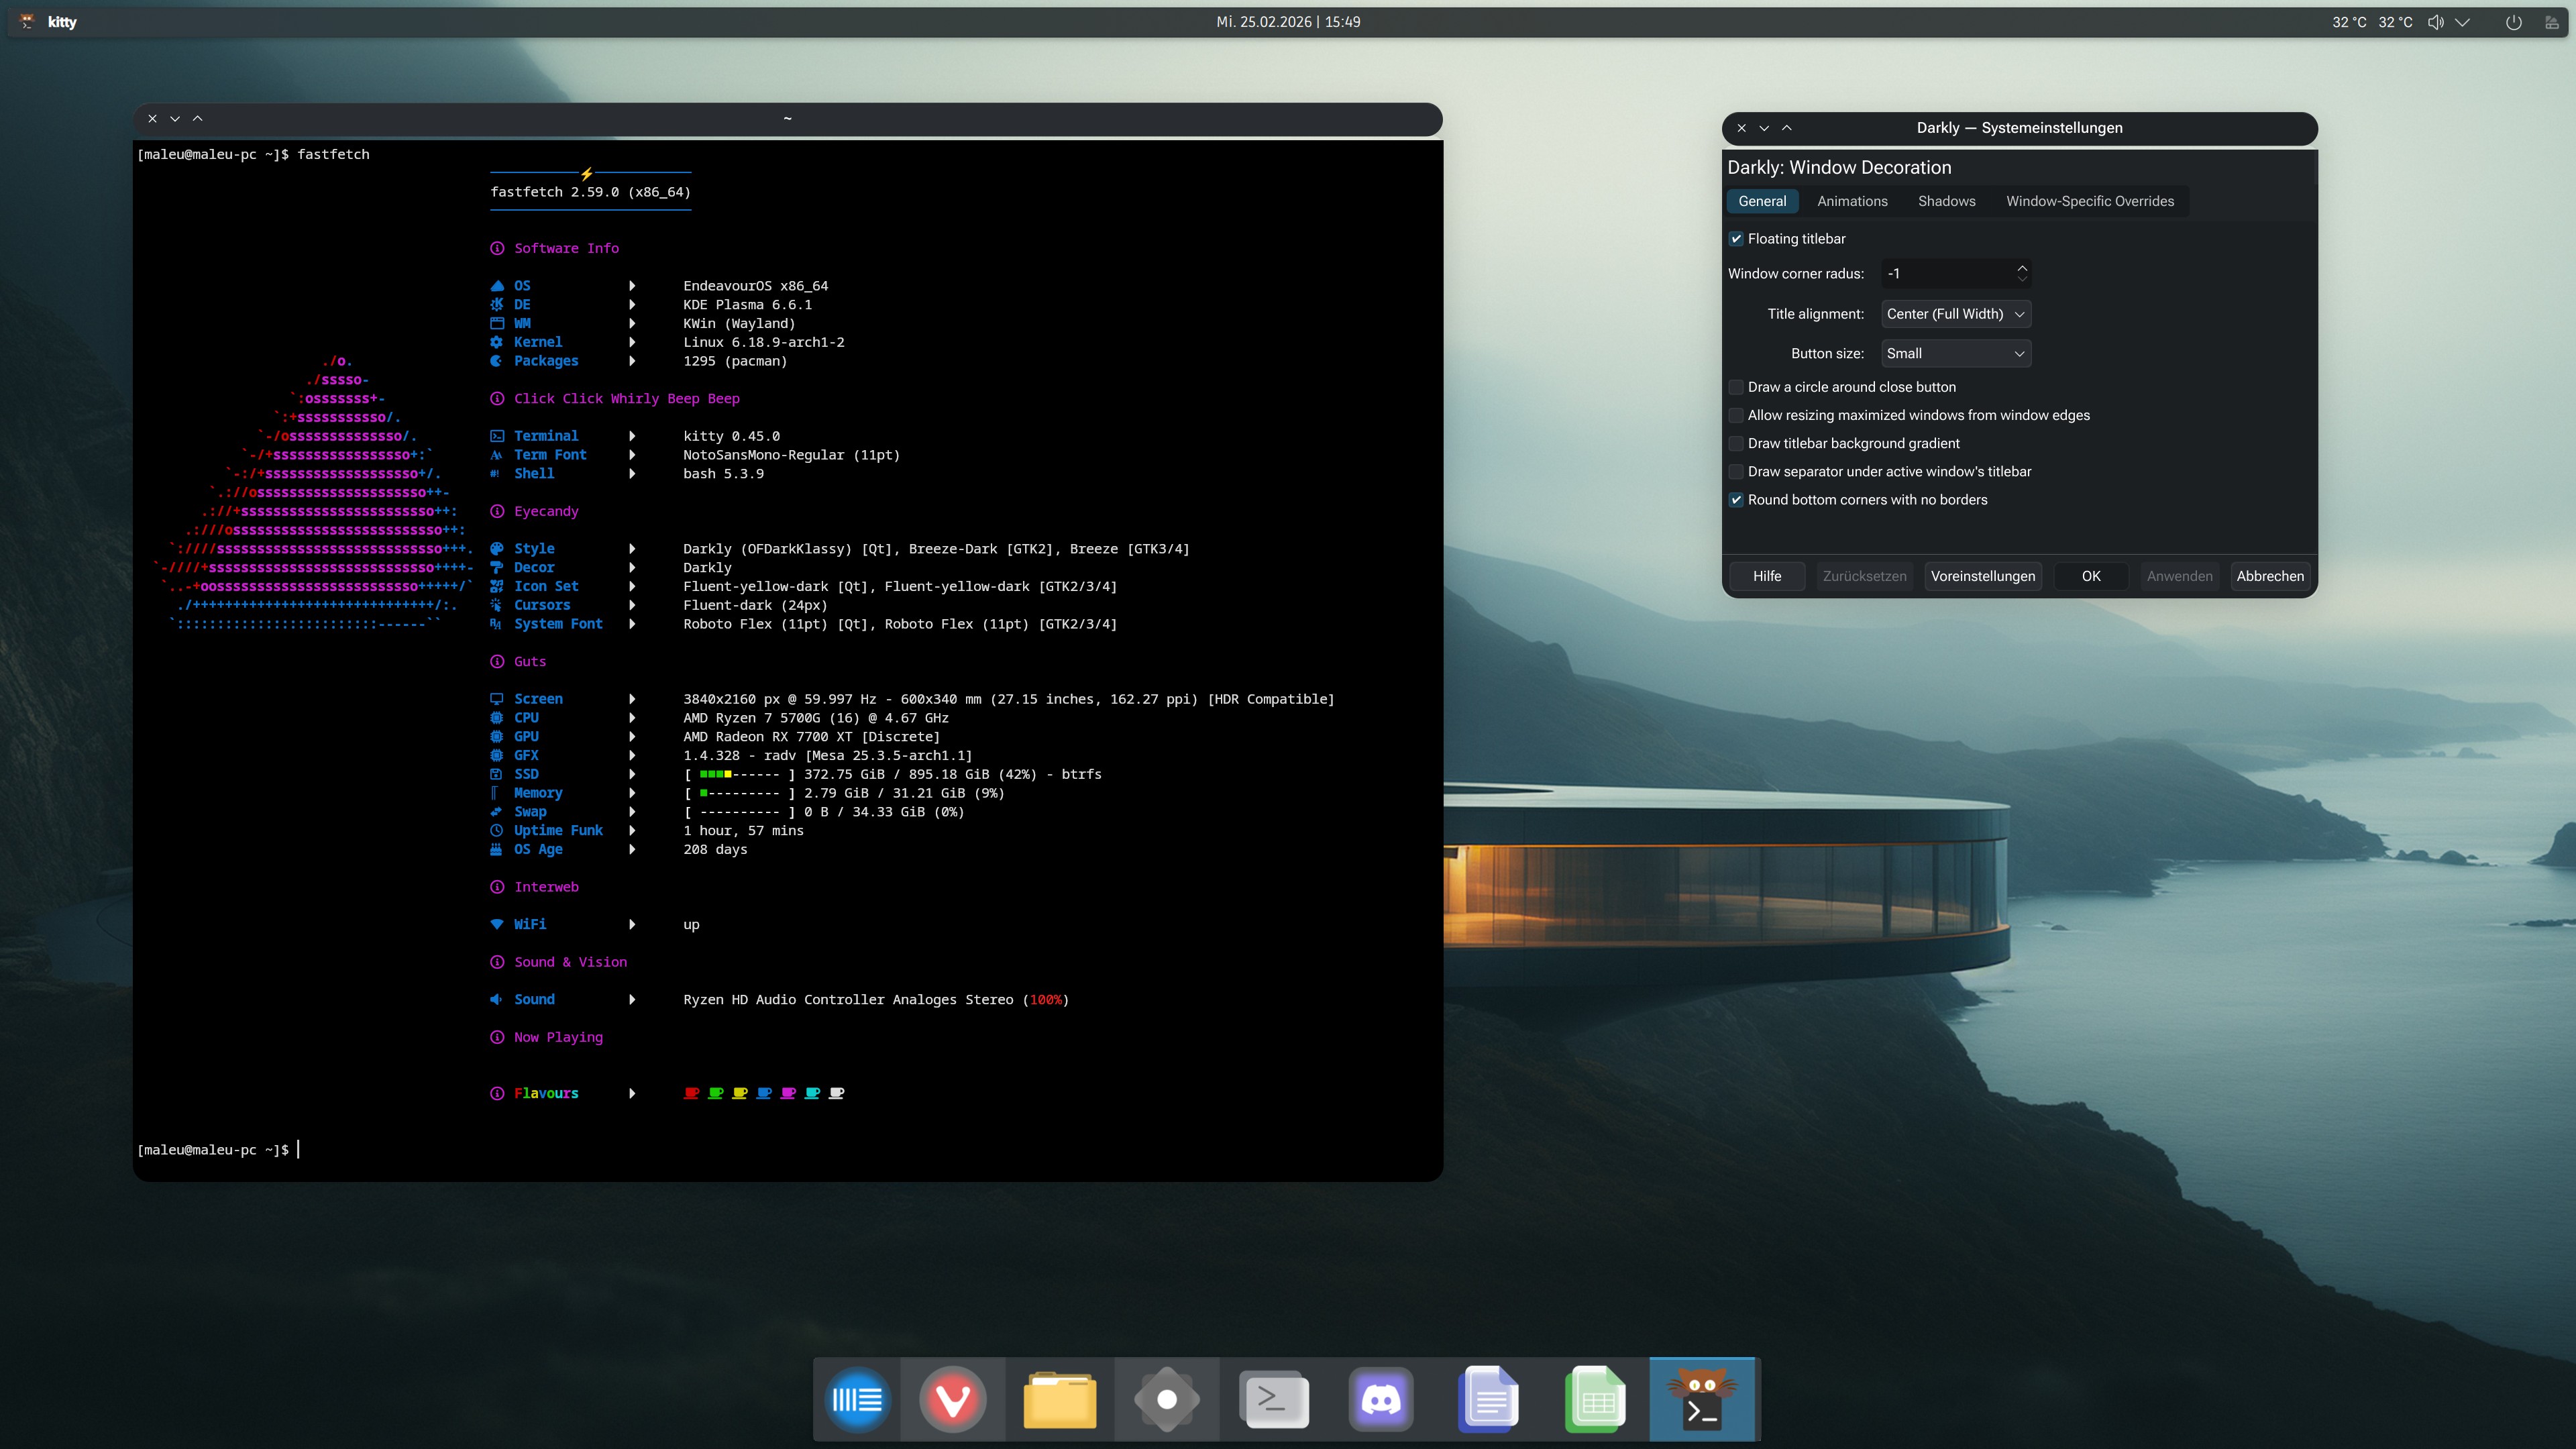Screen dimensions: 2576x1449
Task: Open the blue text document app icon
Action: coord(1488,1399)
